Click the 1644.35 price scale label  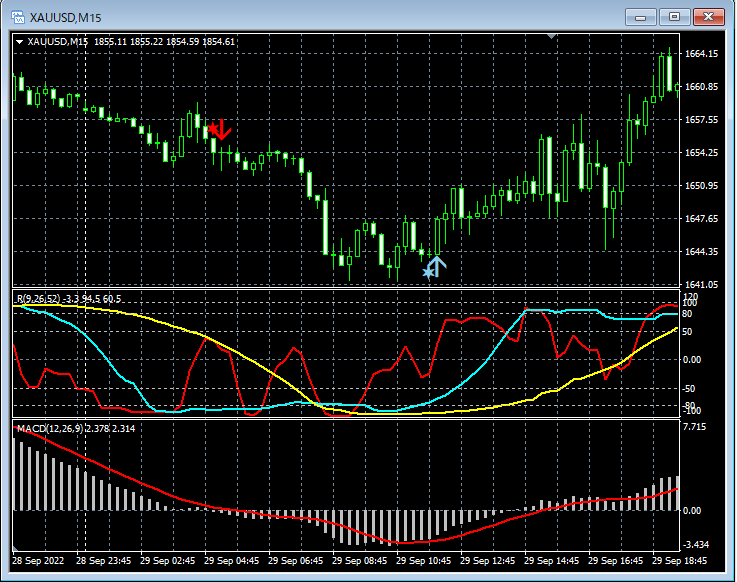702,252
